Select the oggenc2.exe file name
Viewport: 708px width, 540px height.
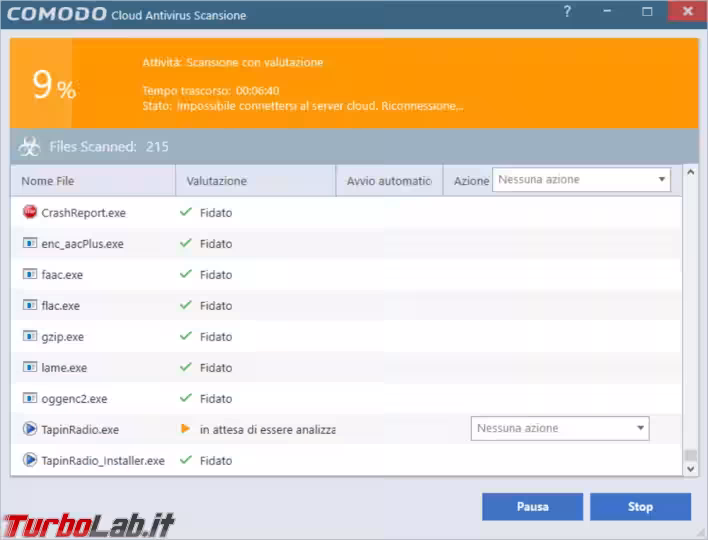74,399
